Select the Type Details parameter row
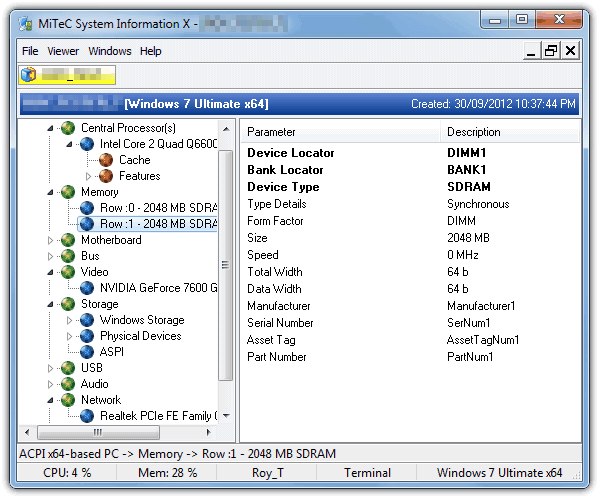The height and width of the screenshot is (497, 599). pos(410,204)
